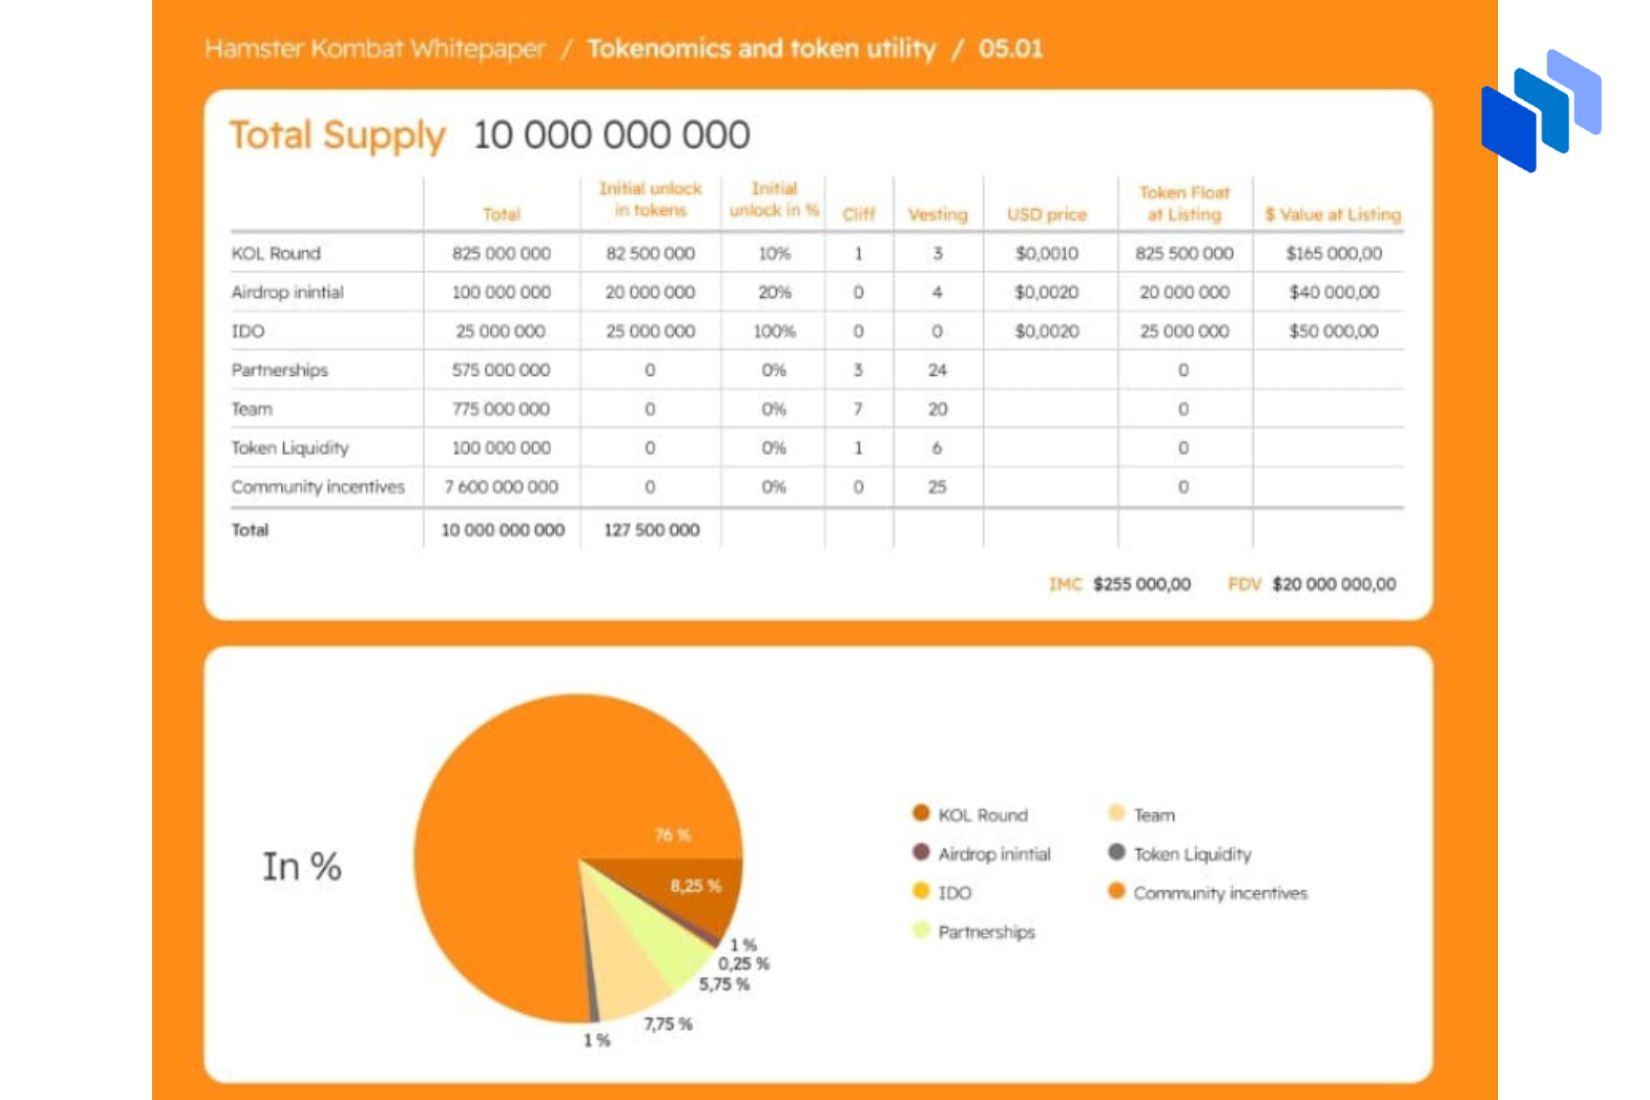1650x1100 pixels.
Task: Click the Community incentives total "7 600 000 000"
Action: (x=501, y=487)
